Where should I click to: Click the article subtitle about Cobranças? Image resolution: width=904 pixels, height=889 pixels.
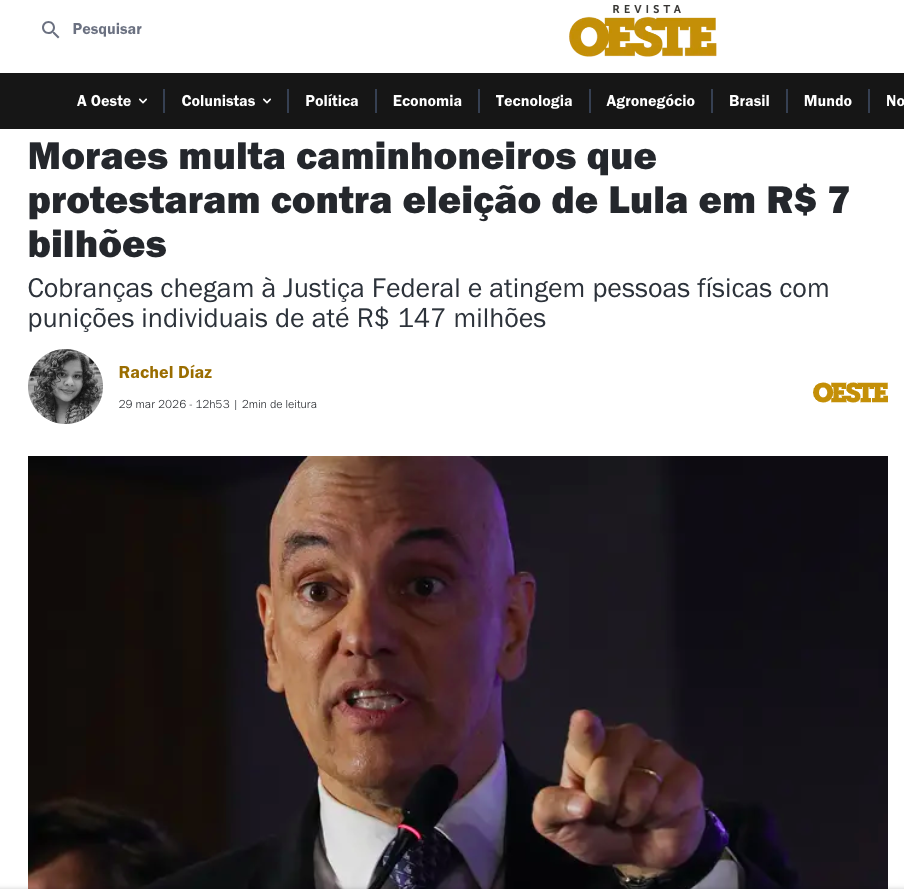tap(428, 303)
